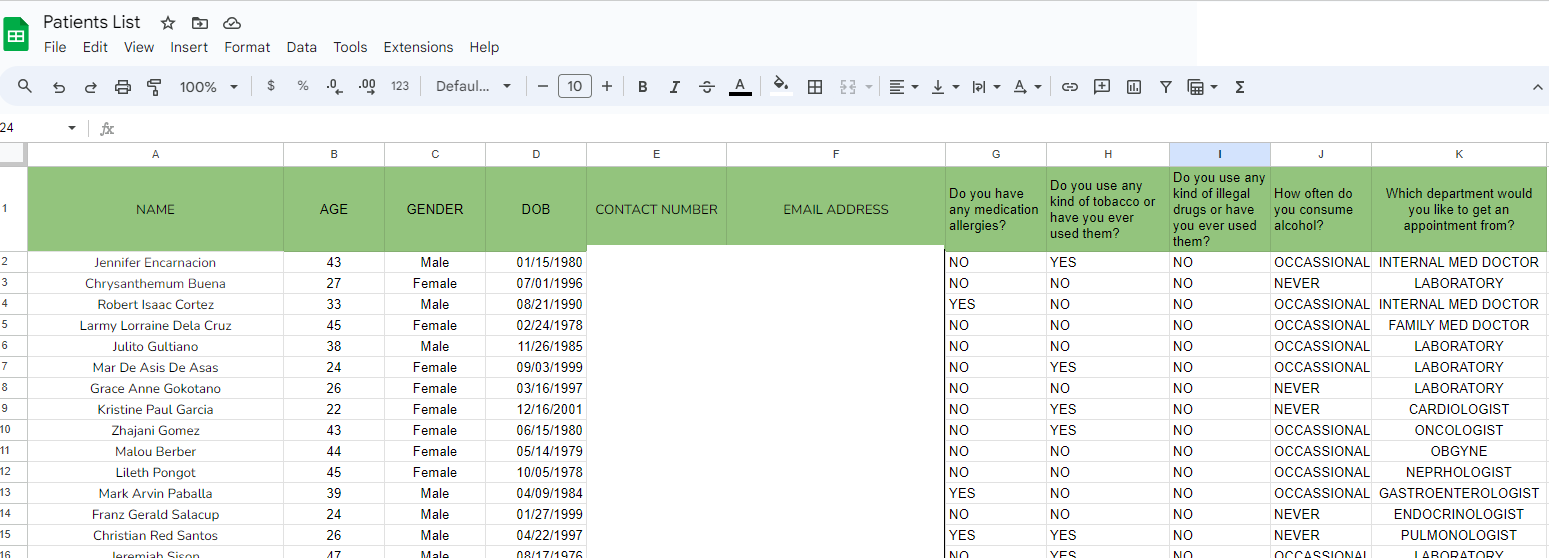Open the View menu
This screenshot has height=558, width=1549.
pos(139,47)
